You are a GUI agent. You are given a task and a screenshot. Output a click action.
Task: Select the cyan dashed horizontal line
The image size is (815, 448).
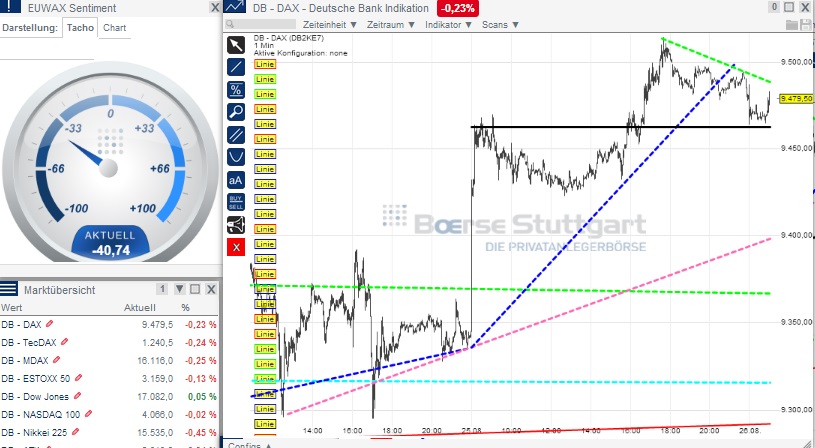(511, 382)
